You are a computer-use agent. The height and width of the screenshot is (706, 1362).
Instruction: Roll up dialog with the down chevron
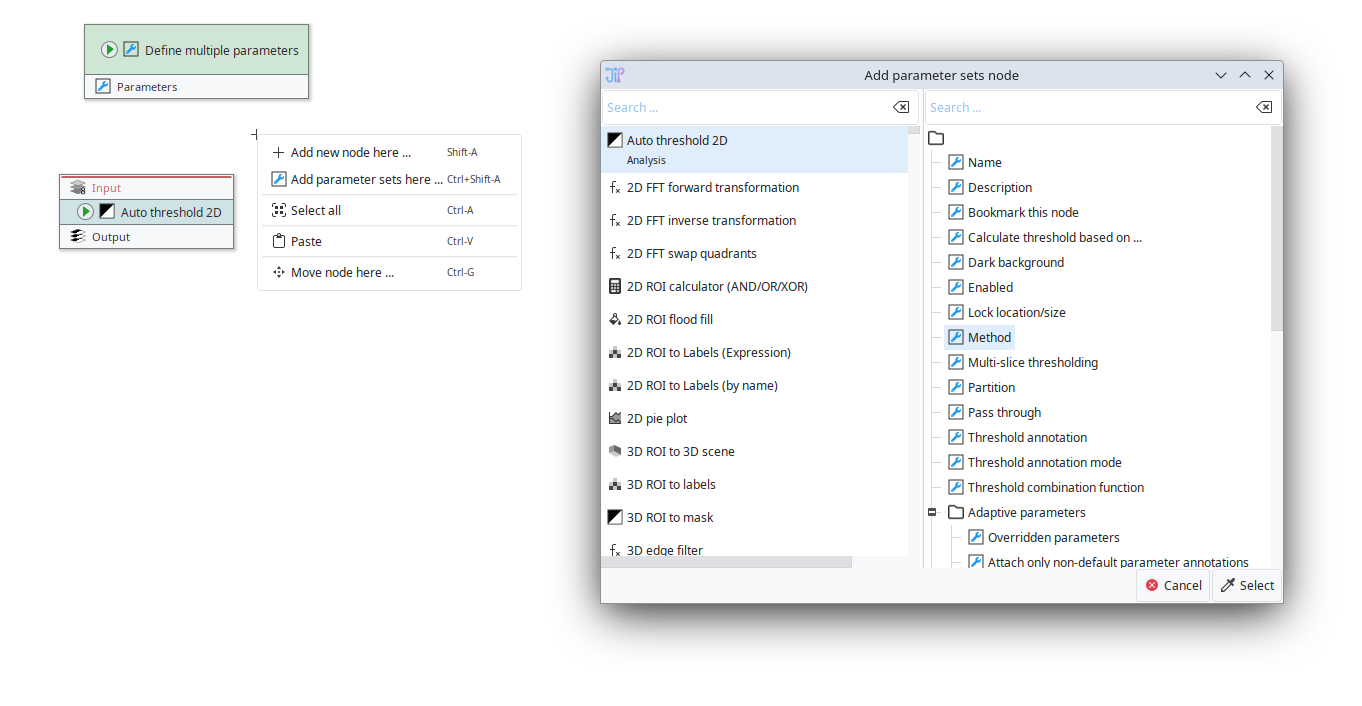1221,75
